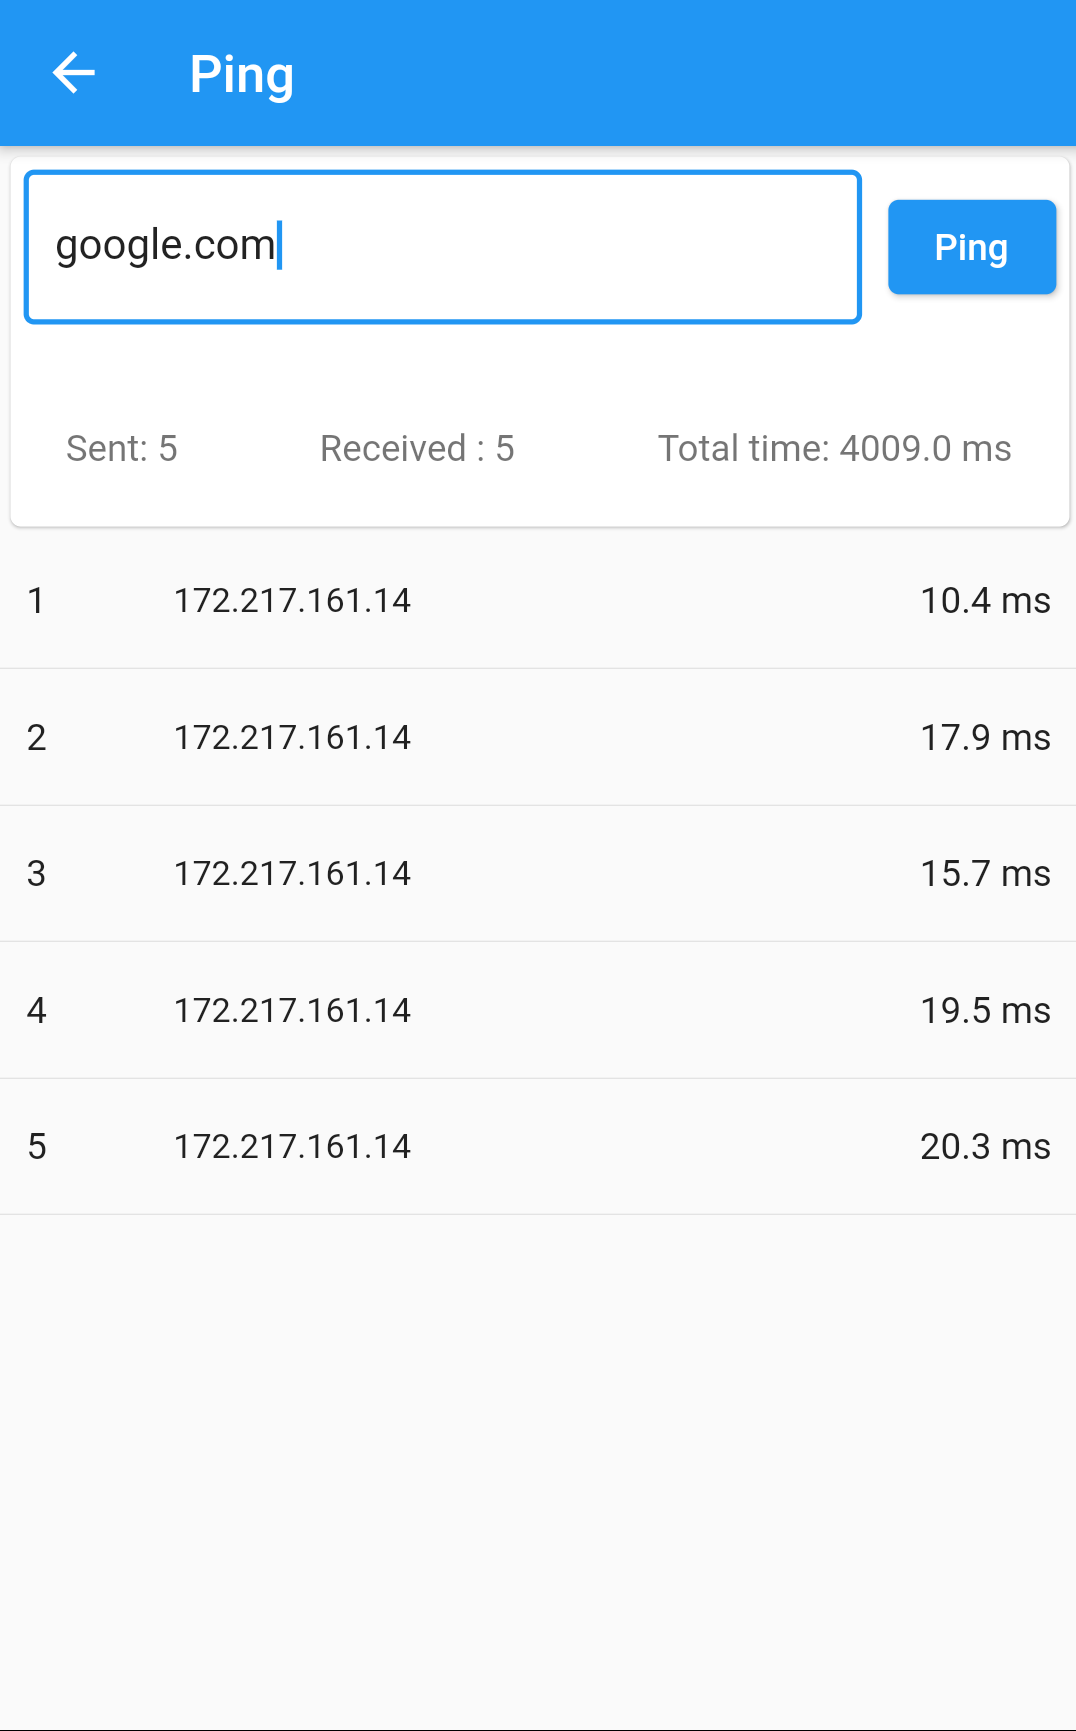Click the 10.4 ms response time
The height and width of the screenshot is (1731, 1076).
(985, 601)
